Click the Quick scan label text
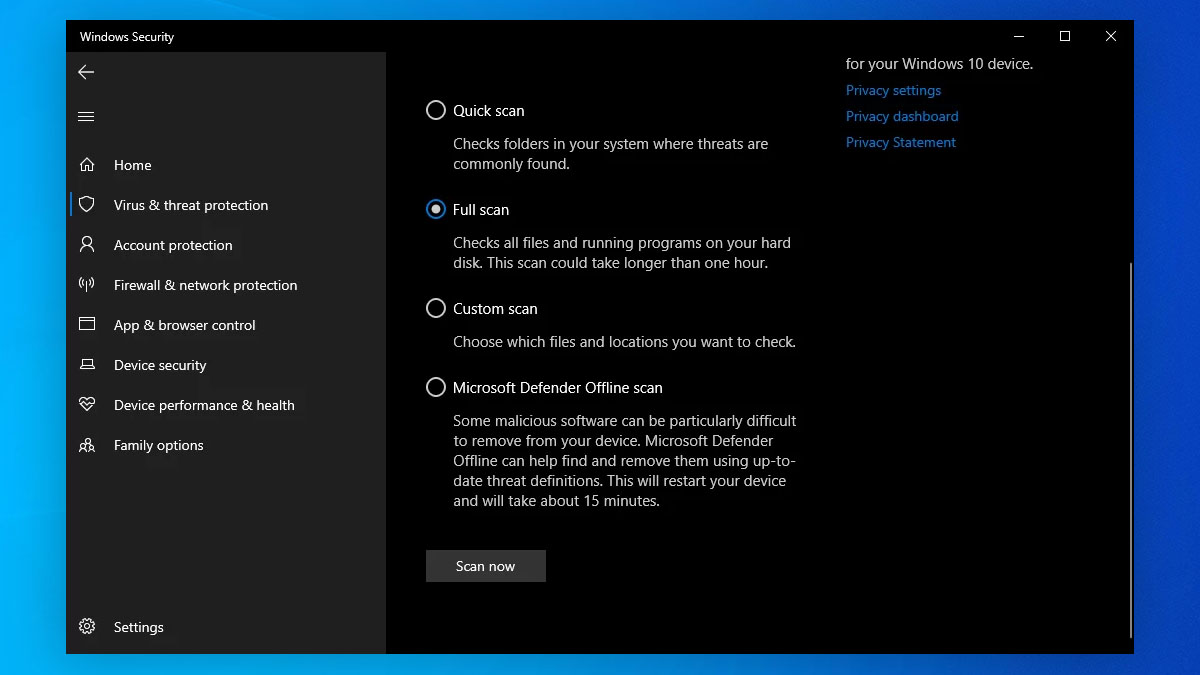 tap(489, 111)
